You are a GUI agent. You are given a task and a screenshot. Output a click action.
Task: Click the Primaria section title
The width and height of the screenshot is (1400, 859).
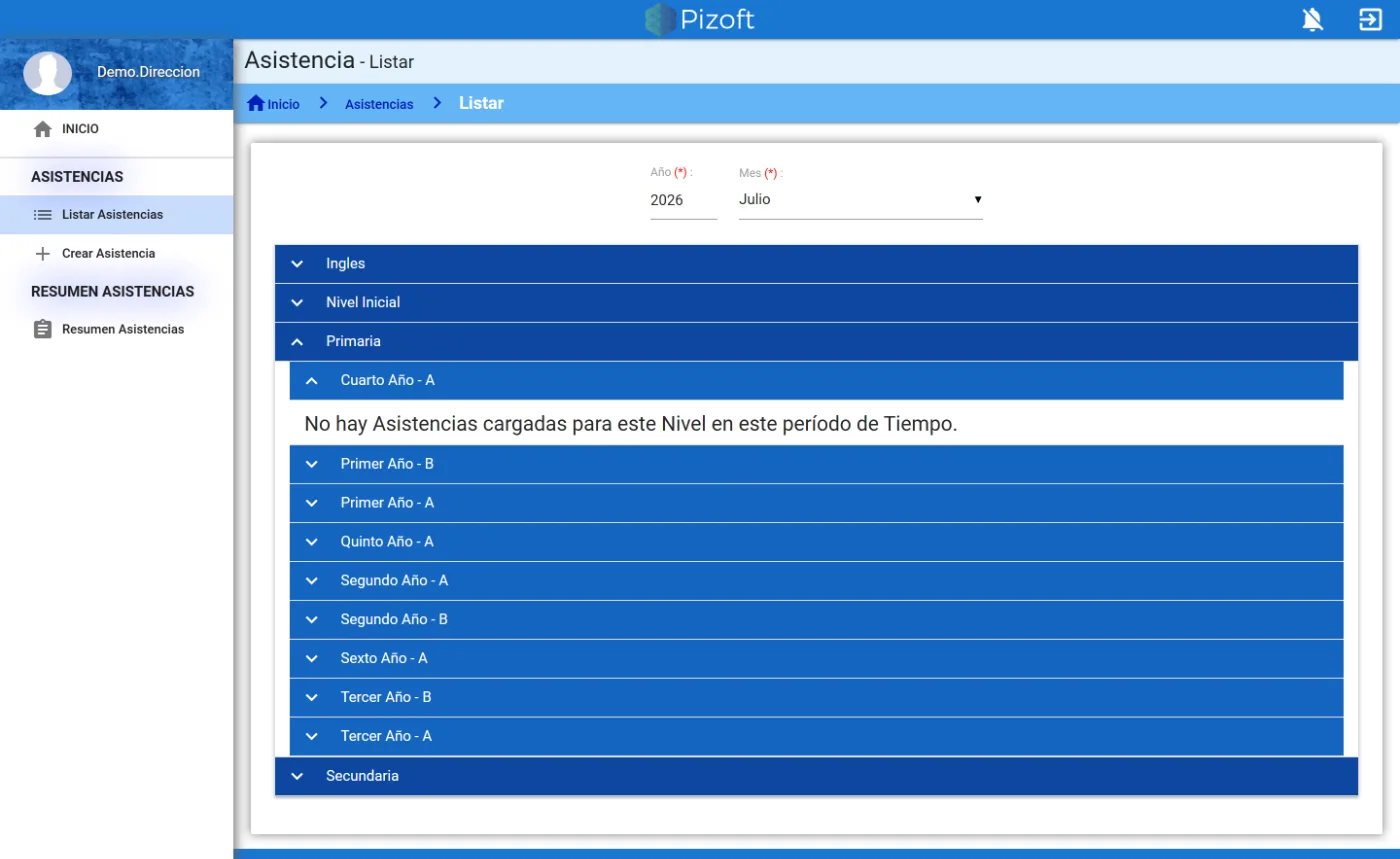[353, 341]
